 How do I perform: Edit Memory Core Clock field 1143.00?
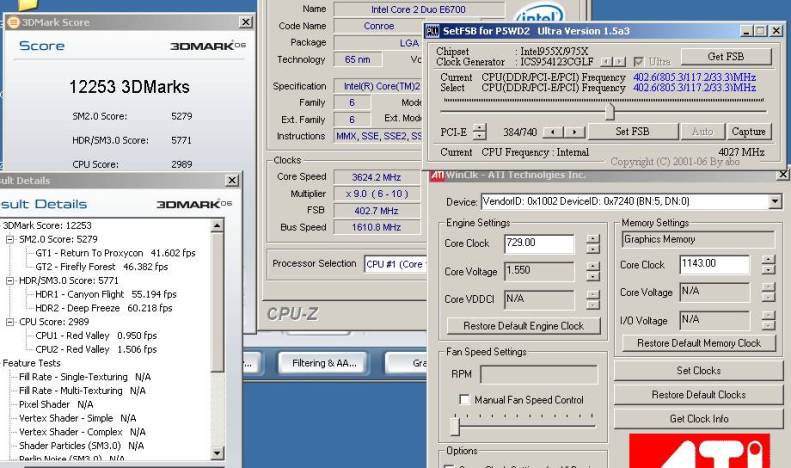click(714, 264)
